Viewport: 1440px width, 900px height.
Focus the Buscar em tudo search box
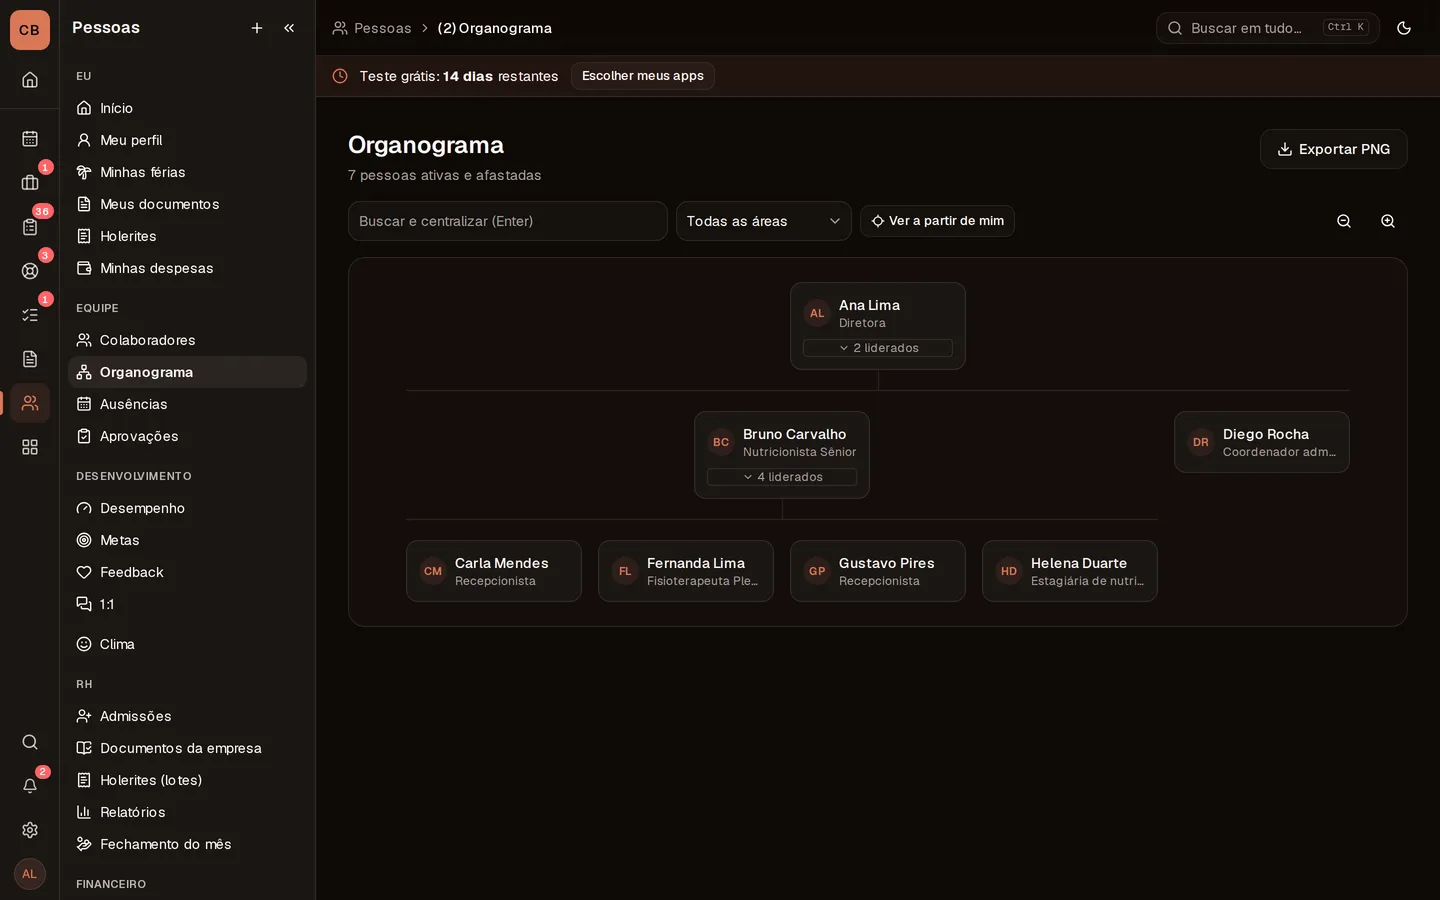1268,28
